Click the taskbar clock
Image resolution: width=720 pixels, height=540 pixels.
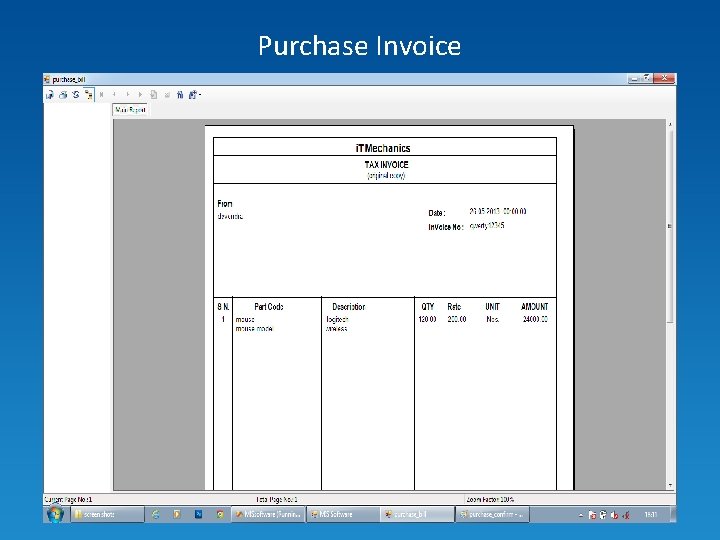pyautogui.click(x=650, y=515)
